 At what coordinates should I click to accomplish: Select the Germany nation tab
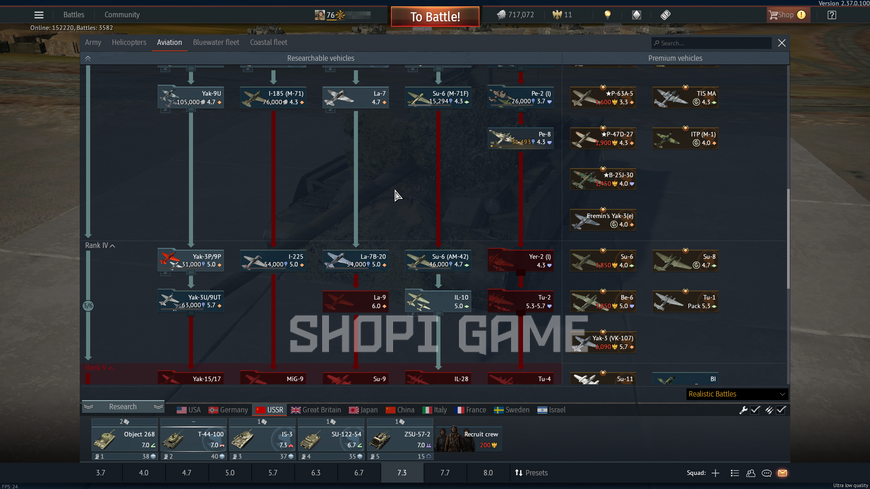pos(228,410)
